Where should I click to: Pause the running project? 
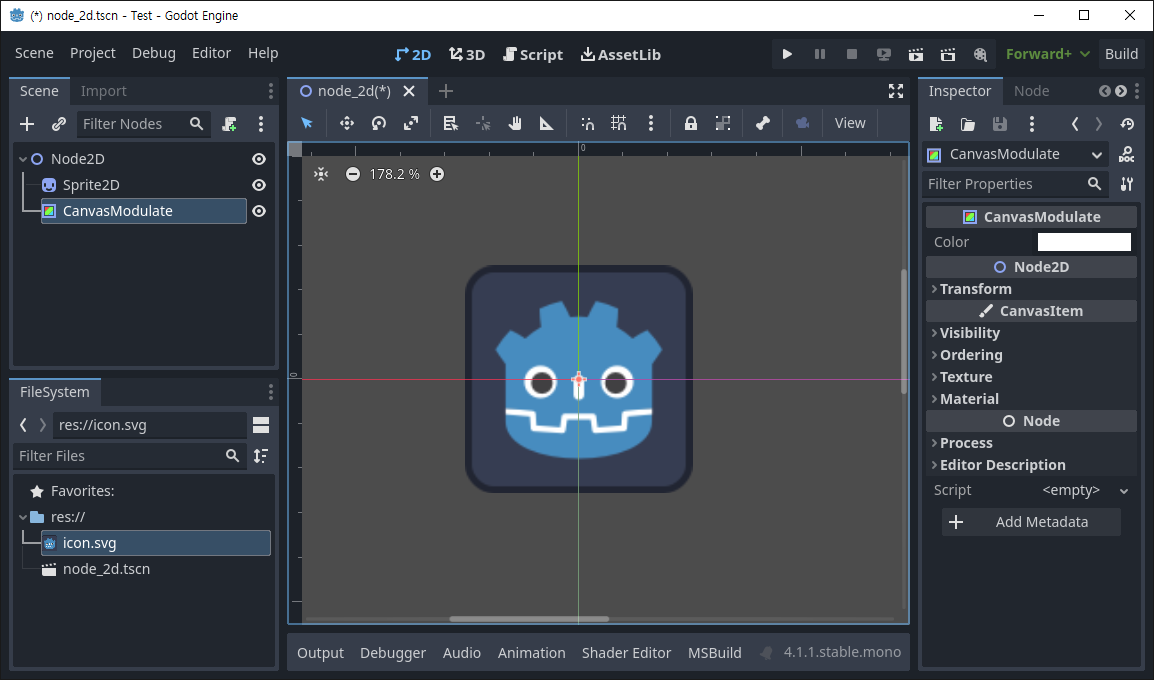click(x=819, y=54)
